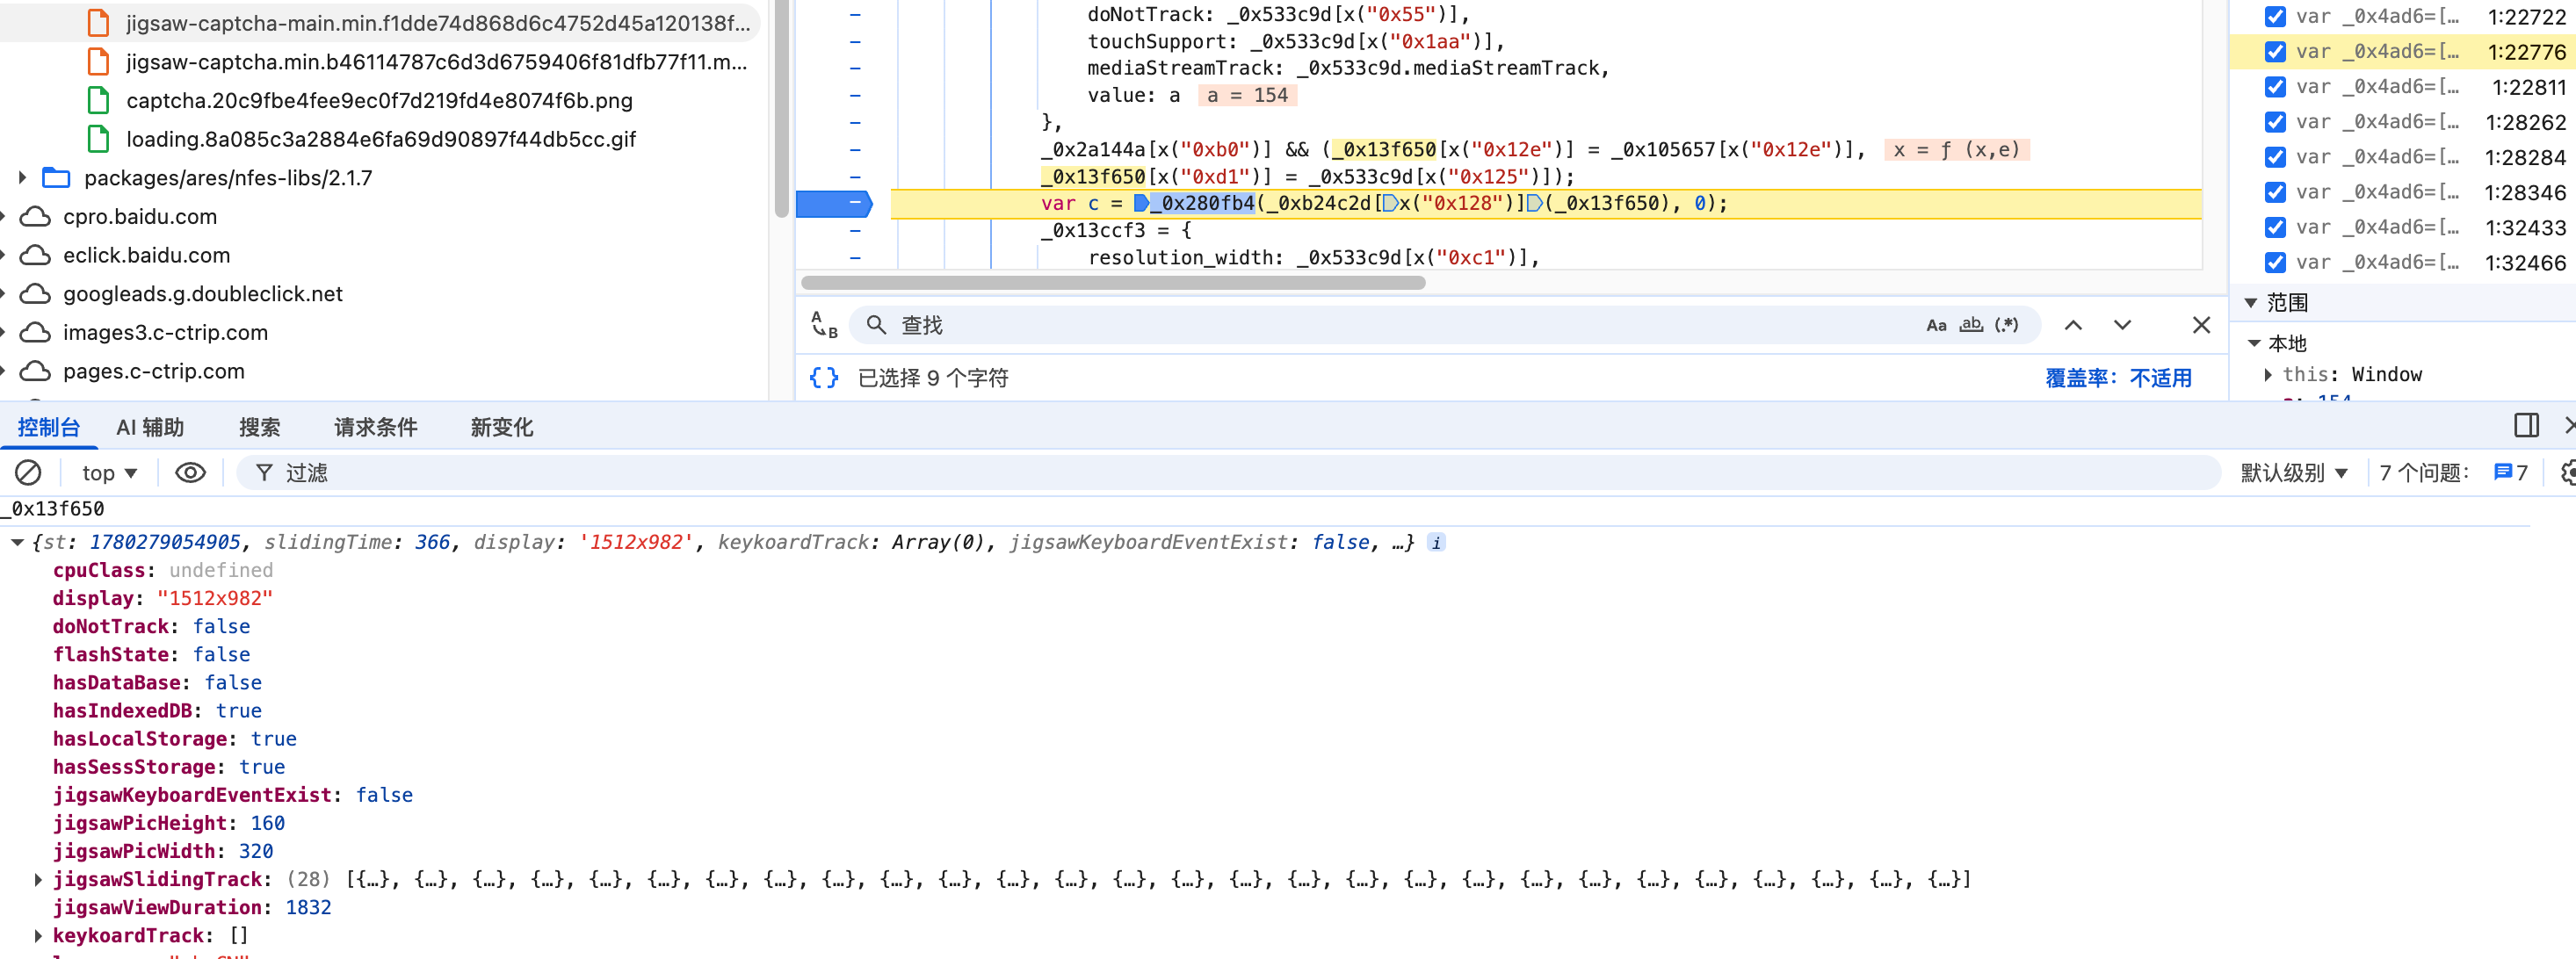2576x959 pixels.
Task: Clear the console with the ban icon
Action: pyautogui.click(x=28, y=472)
